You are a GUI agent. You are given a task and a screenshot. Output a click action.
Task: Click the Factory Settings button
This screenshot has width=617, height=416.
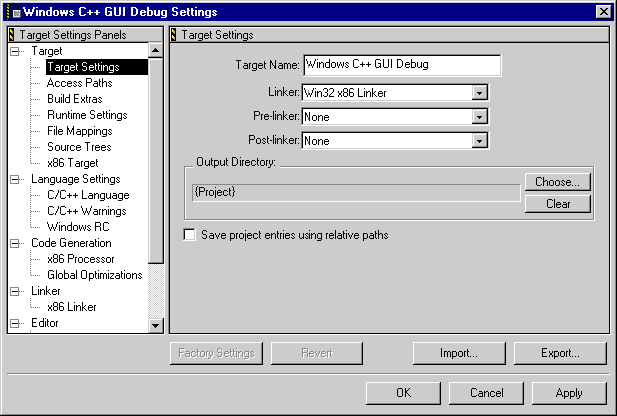point(216,353)
